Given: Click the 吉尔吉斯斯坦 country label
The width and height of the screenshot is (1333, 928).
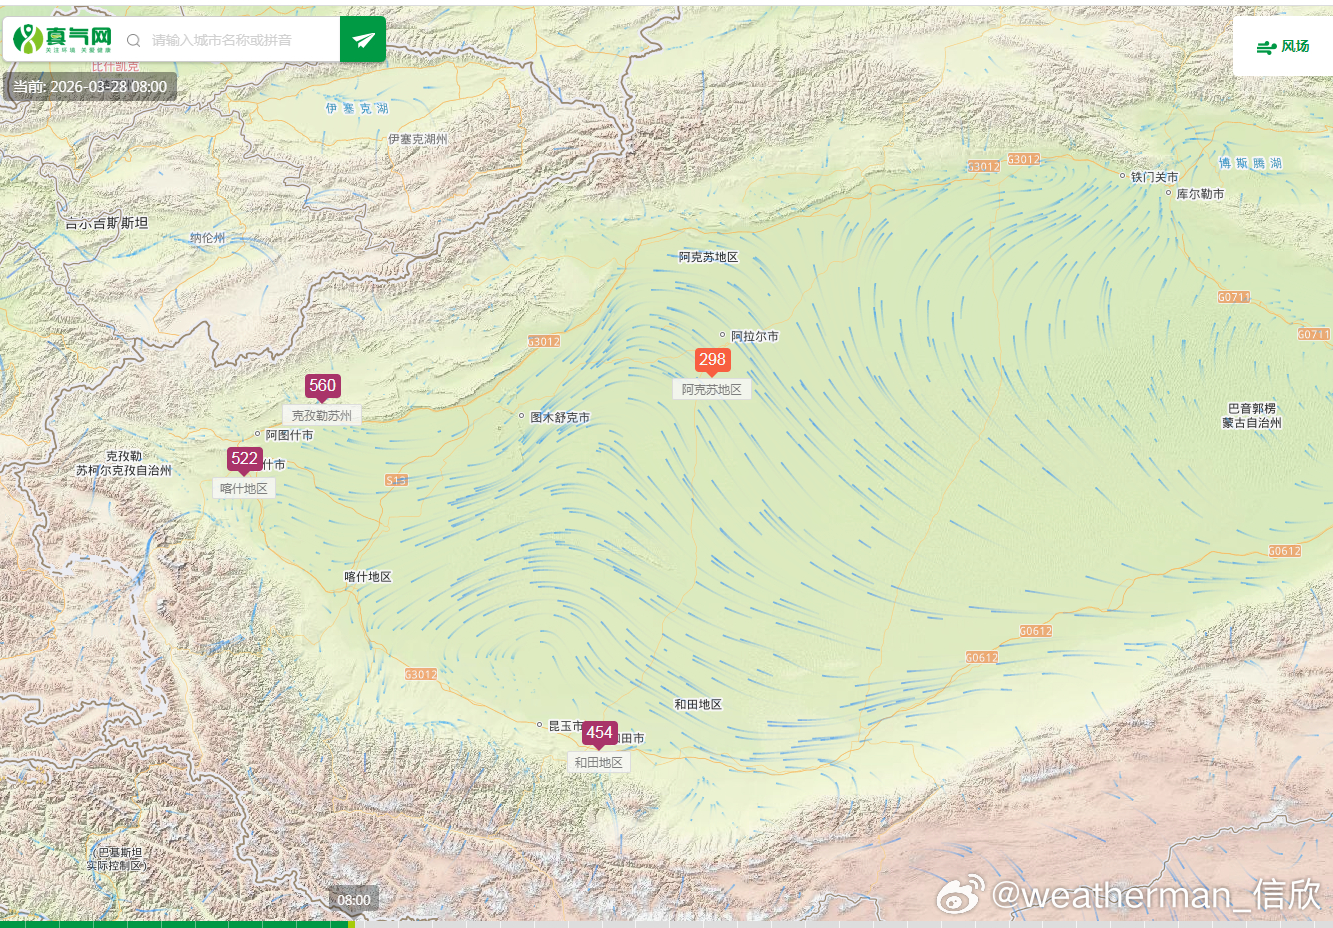Looking at the screenshot, I should tap(106, 223).
